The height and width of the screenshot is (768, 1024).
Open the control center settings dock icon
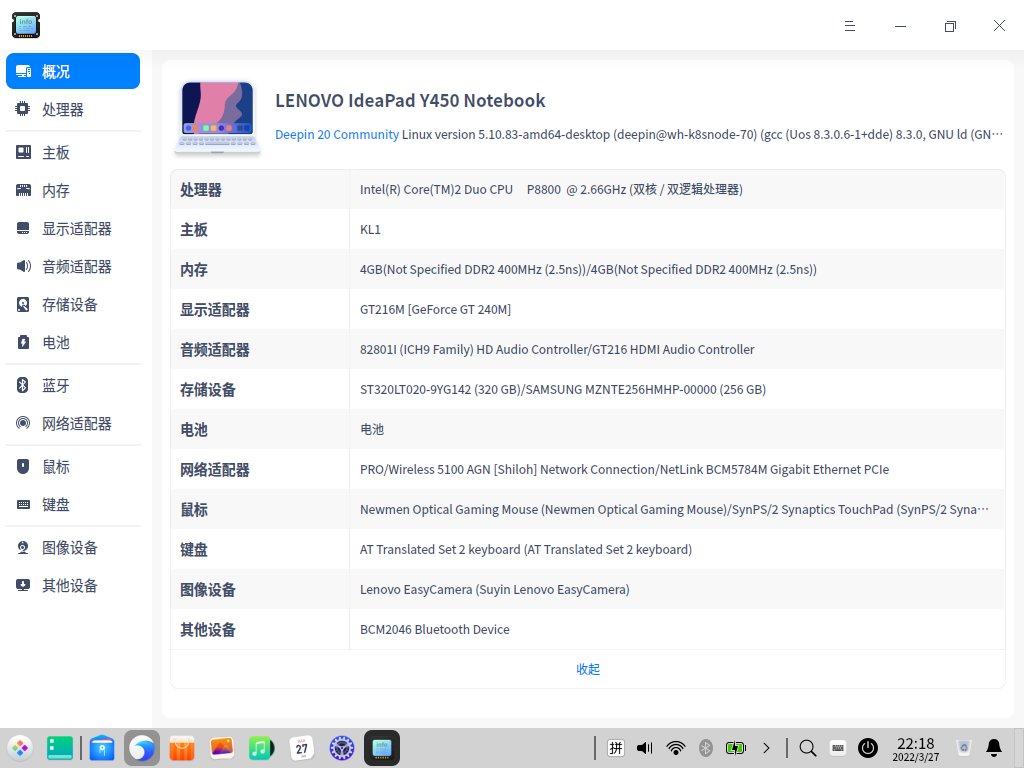pyautogui.click(x=342, y=748)
